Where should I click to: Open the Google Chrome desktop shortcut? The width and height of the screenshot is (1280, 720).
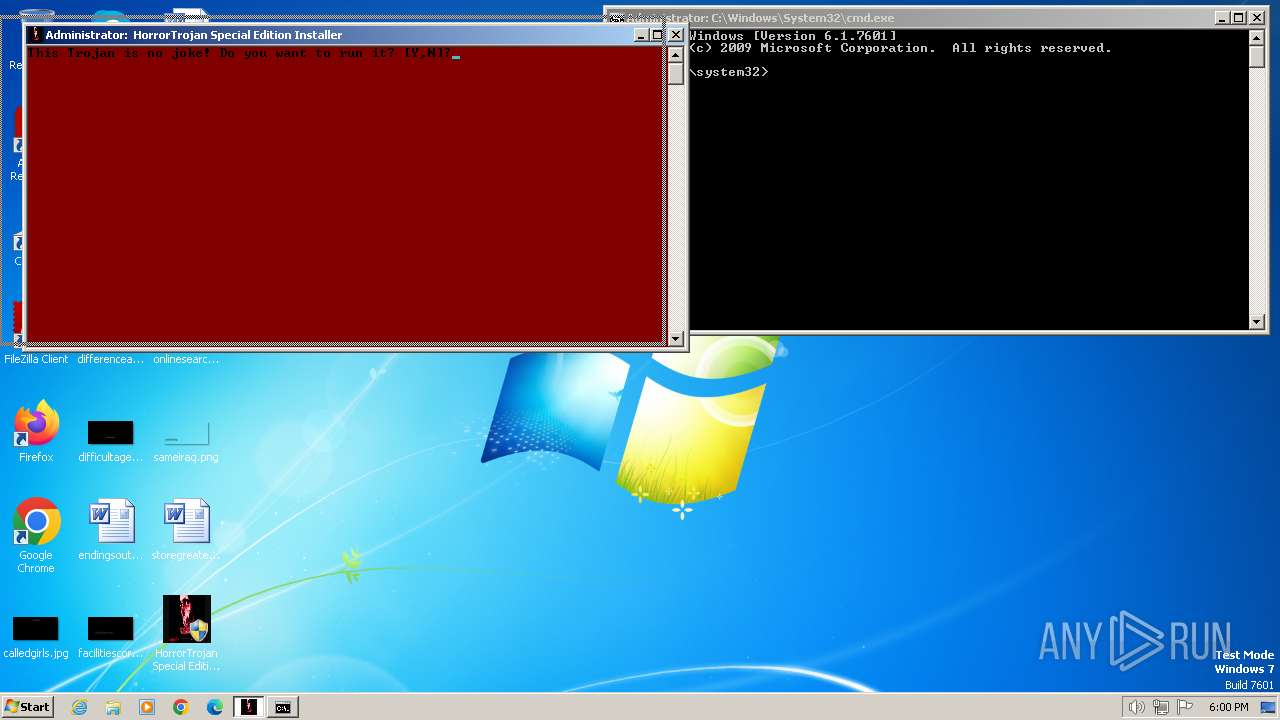[36, 535]
